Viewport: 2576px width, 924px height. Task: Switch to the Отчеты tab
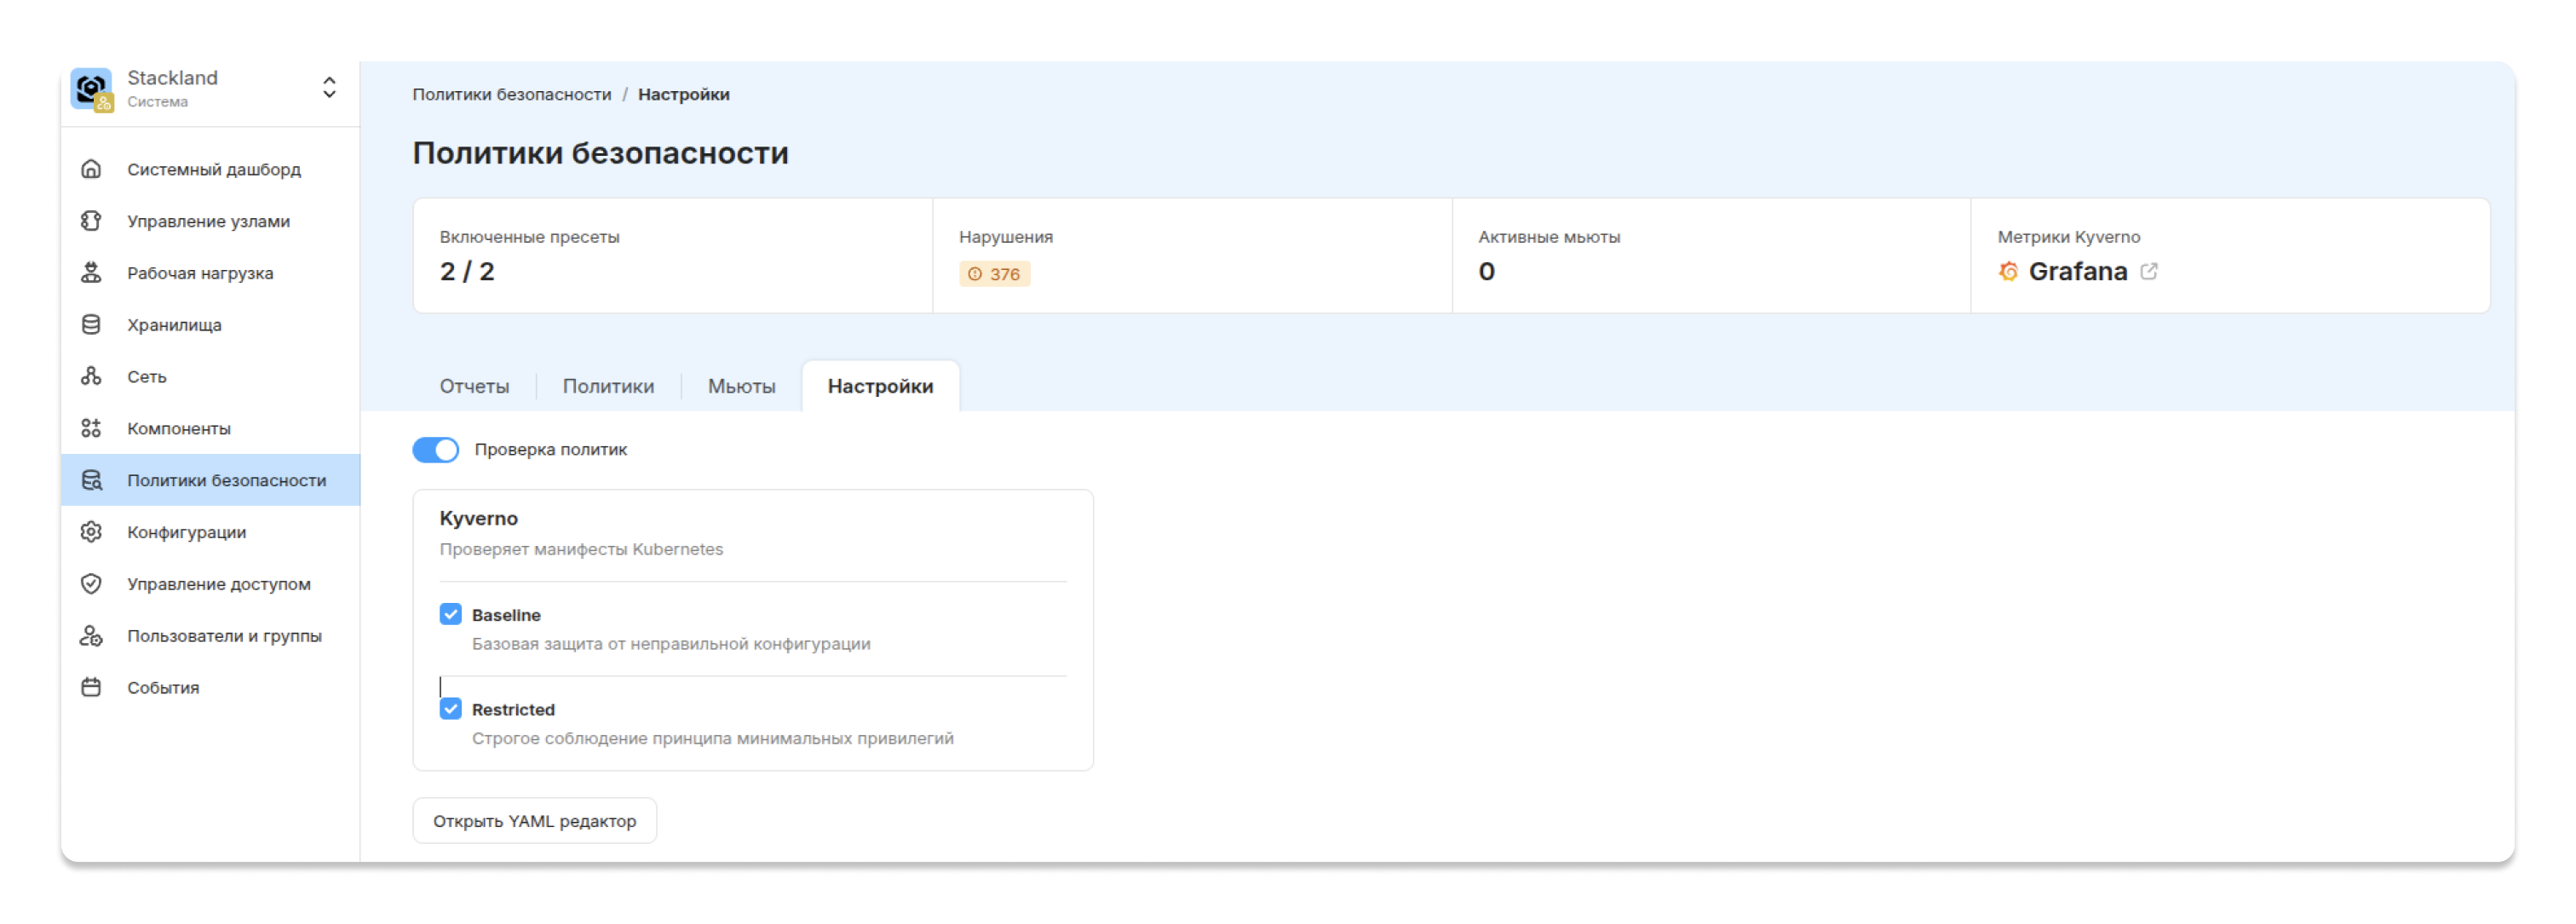474,387
